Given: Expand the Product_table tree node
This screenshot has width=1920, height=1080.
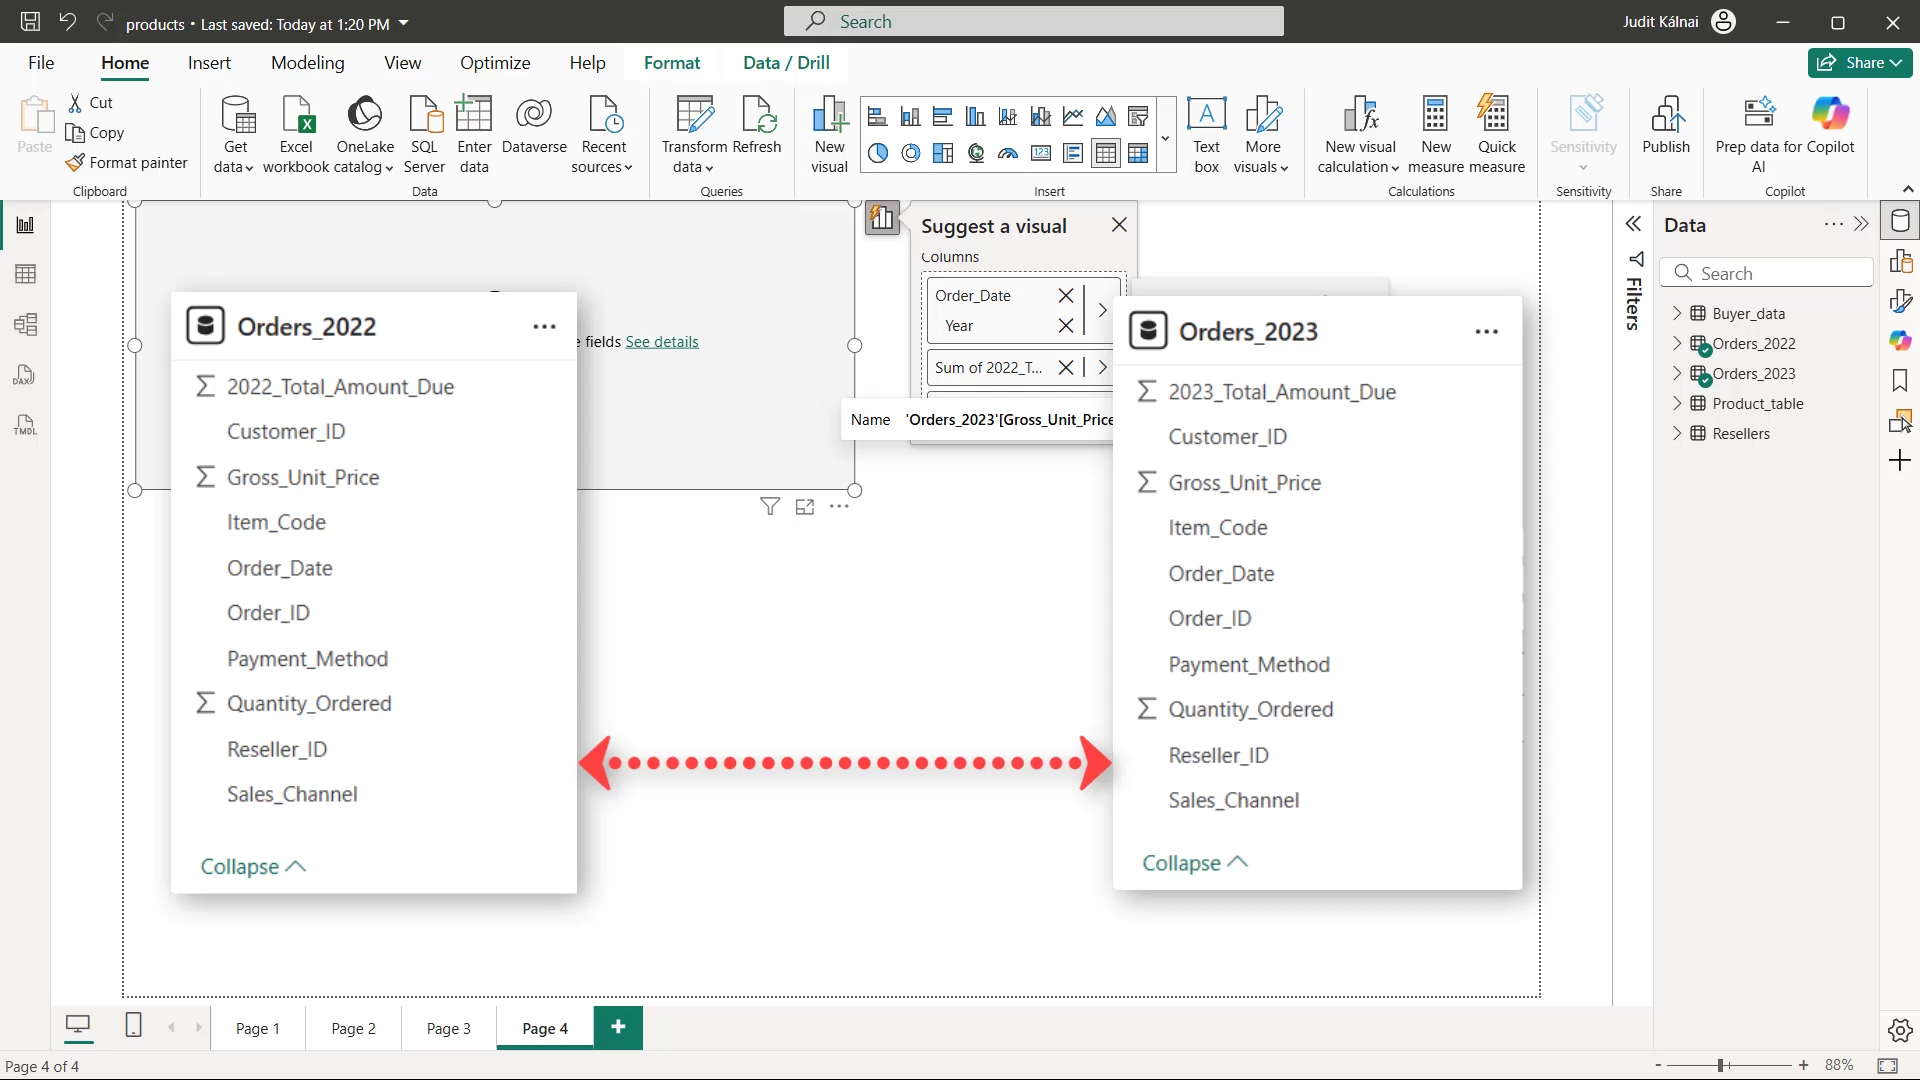Looking at the screenshot, I should coord(1677,403).
